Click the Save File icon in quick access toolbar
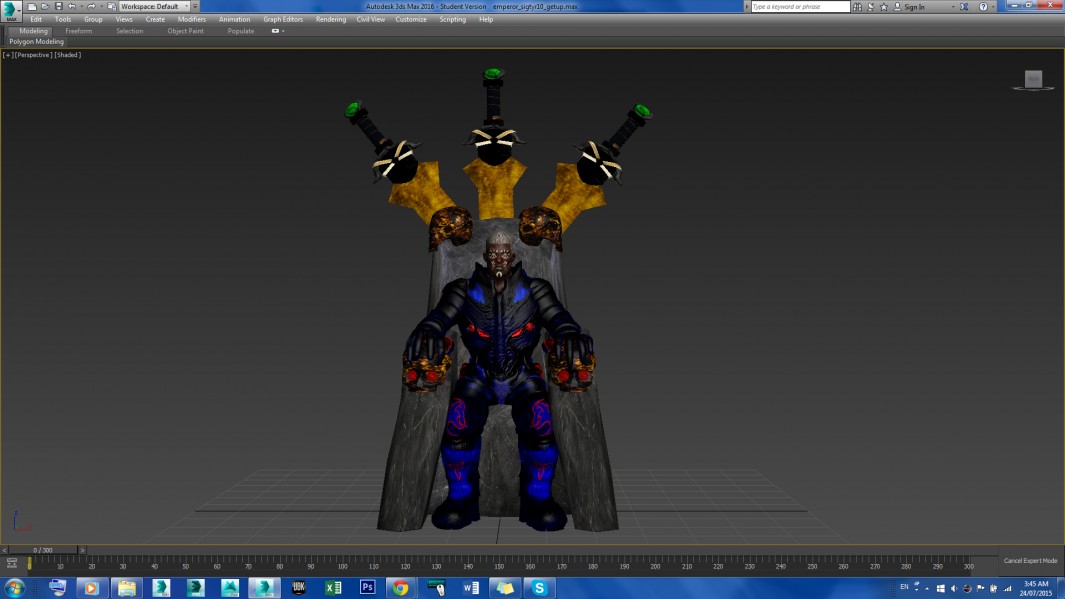The width and height of the screenshot is (1065, 599). pos(57,7)
